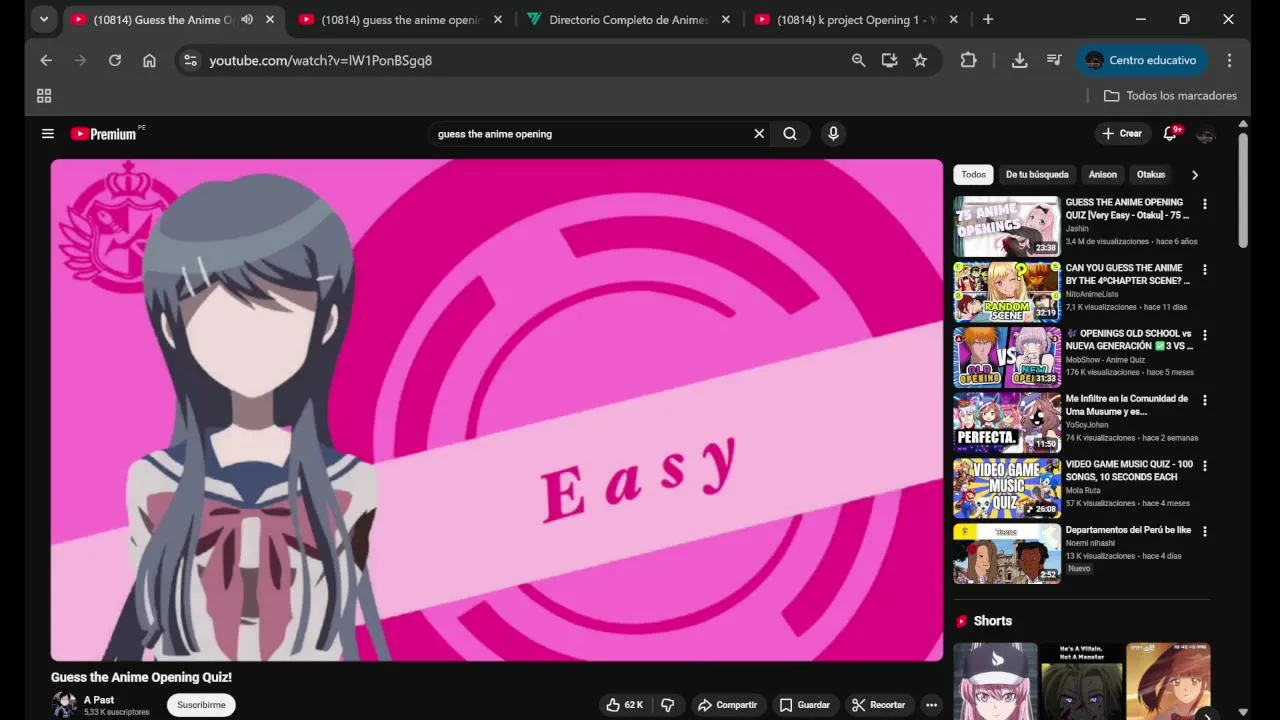Open the extensions puzzle icon
Image resolution: width=1280 pixels, height=720 pixels.
click(x=968, y=60)
